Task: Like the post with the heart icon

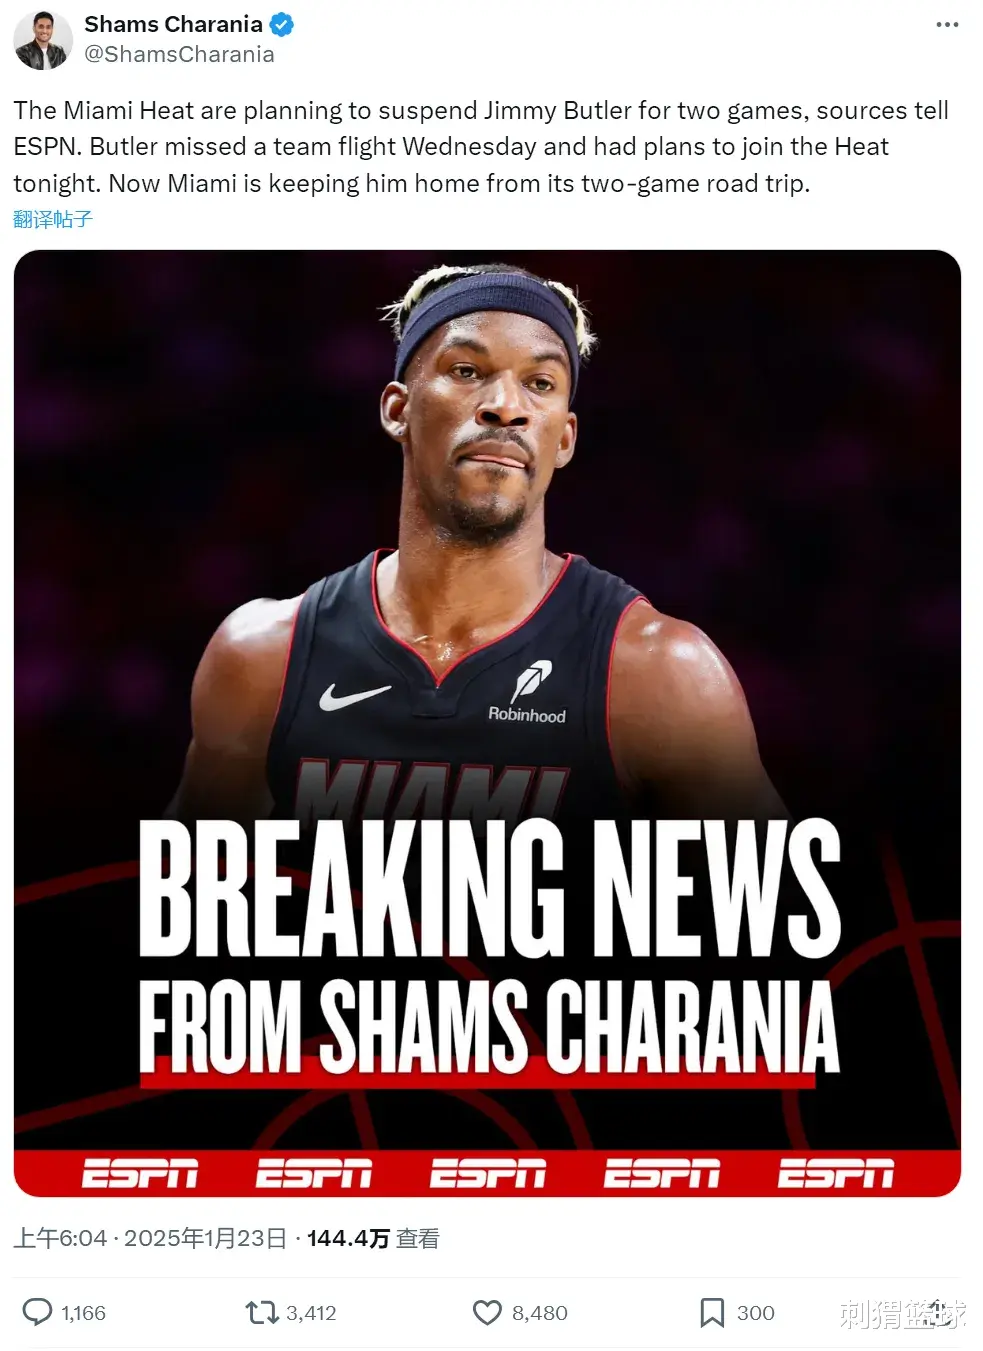Action: click(487, 1312)
